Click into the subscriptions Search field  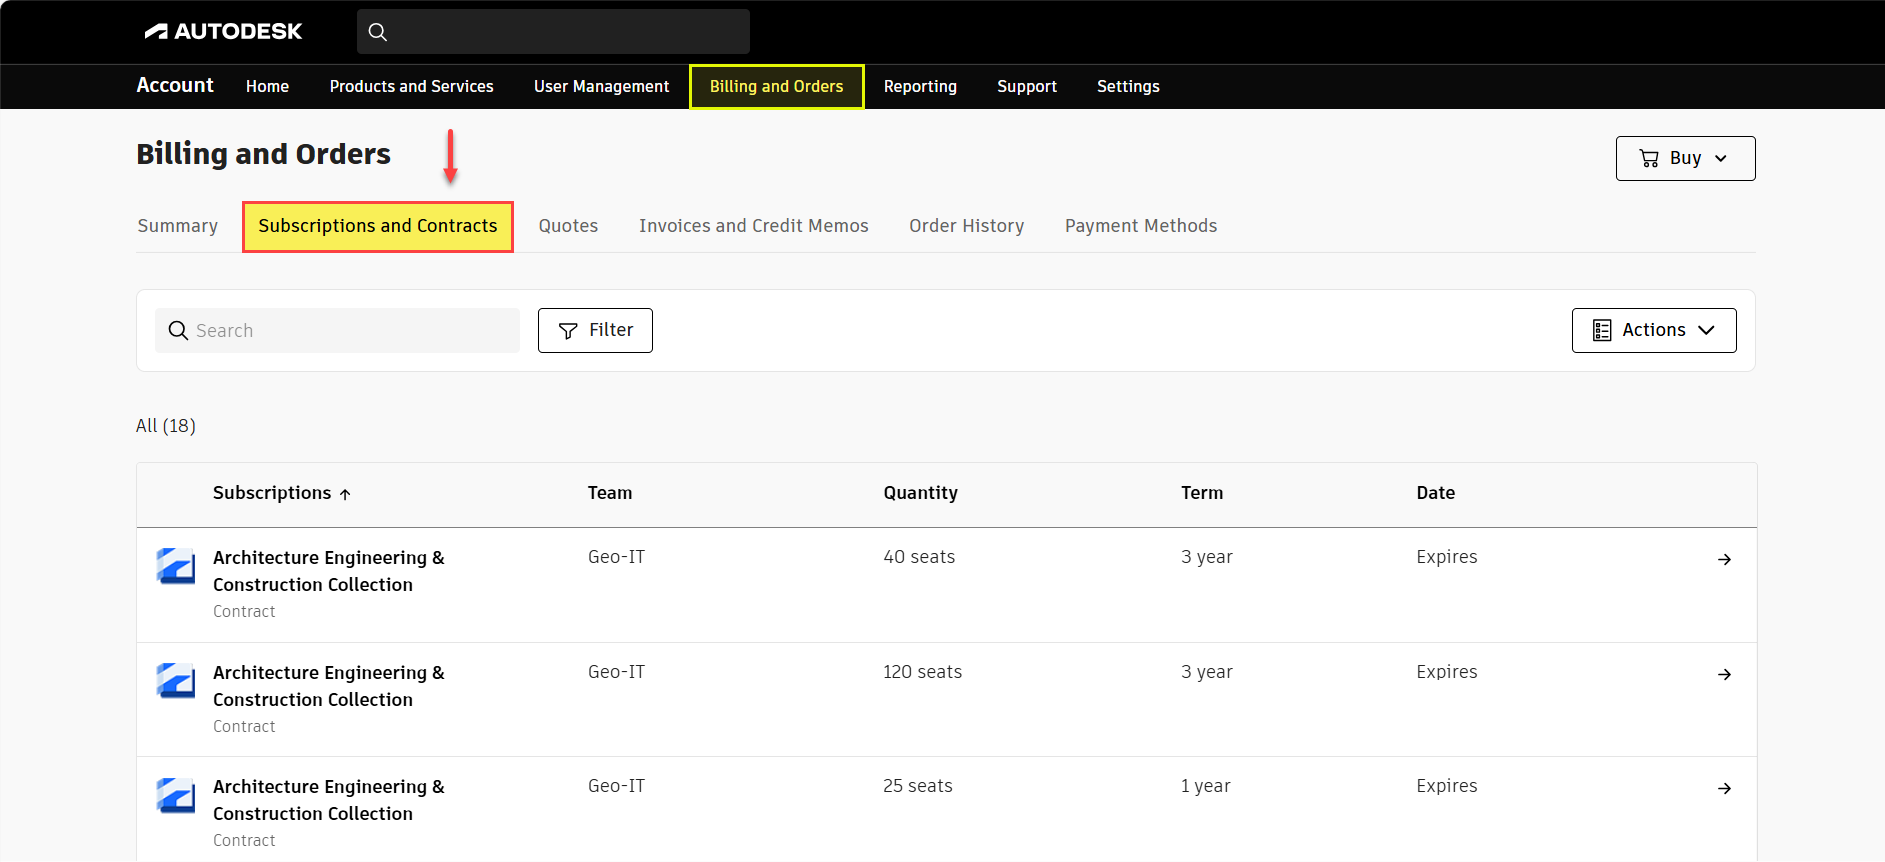(337, 331)
